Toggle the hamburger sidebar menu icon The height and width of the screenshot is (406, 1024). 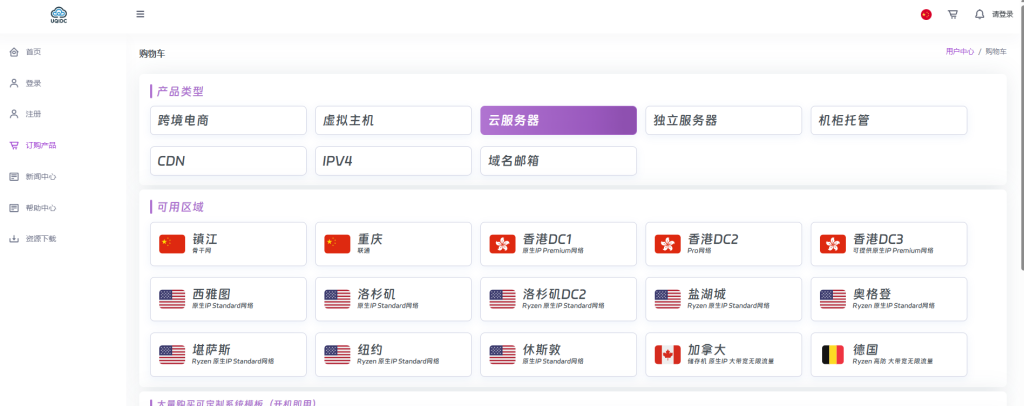pyautogui.click(x=140, y=14)
